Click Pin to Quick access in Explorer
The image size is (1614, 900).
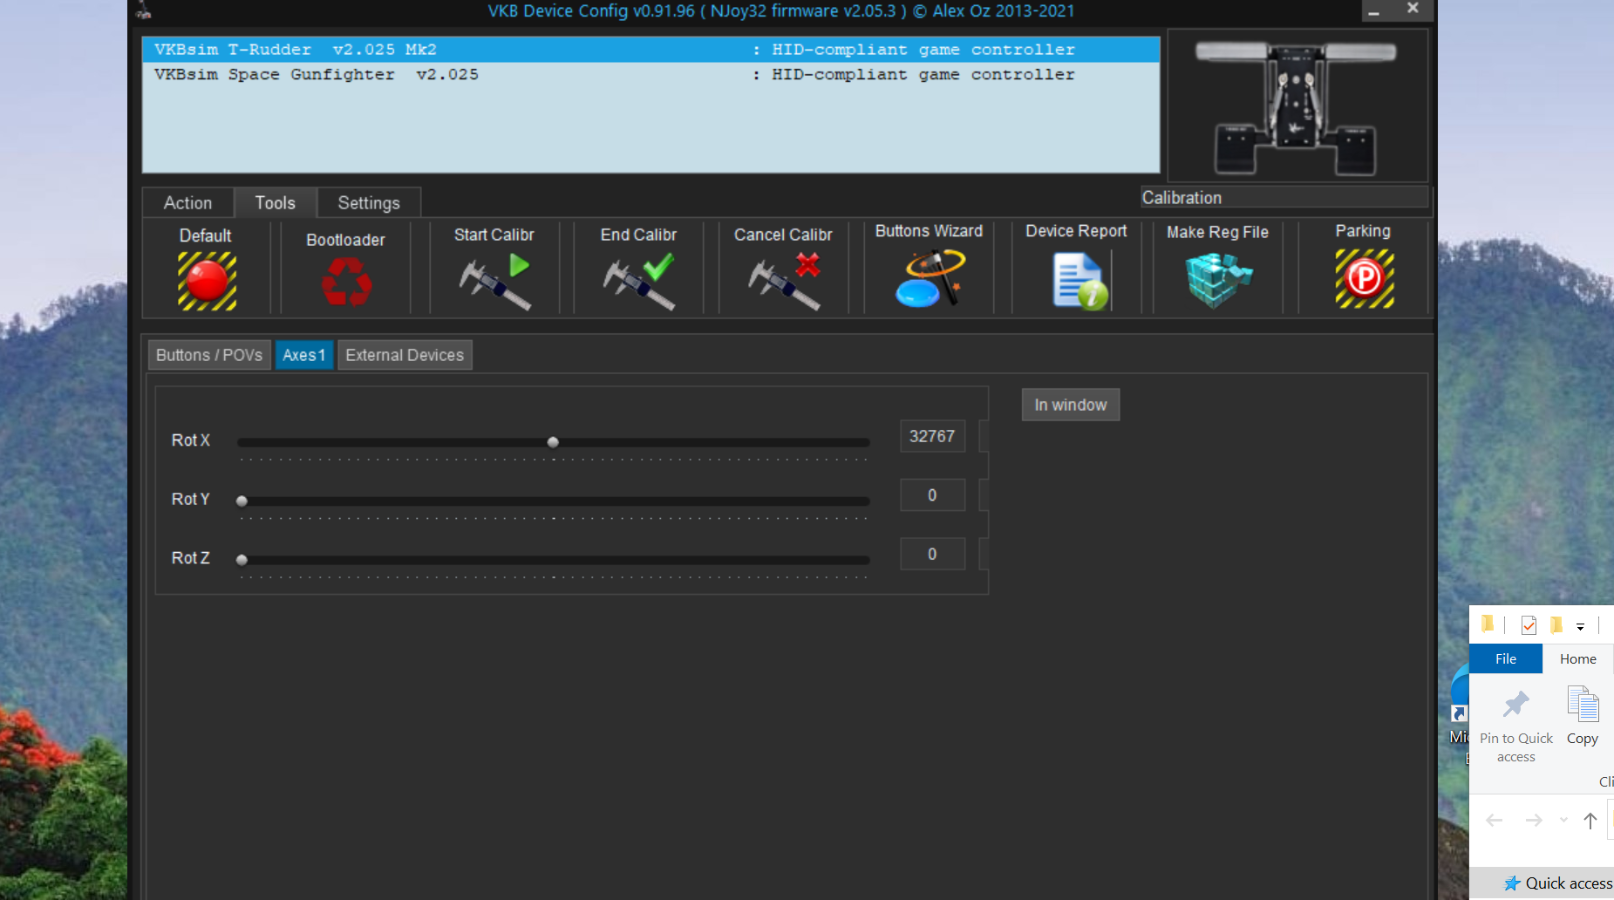(1516, 726)
